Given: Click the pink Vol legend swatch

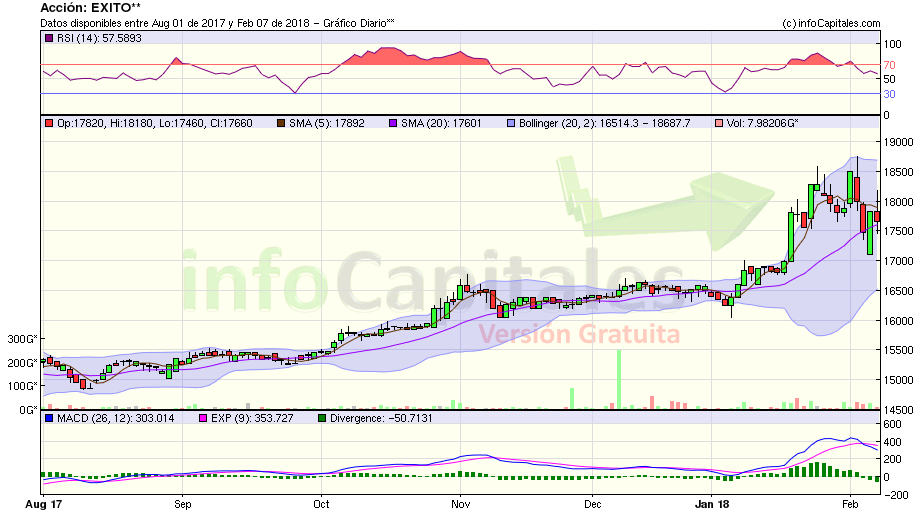Looking at the screenshot, I should tap(719, 123).
